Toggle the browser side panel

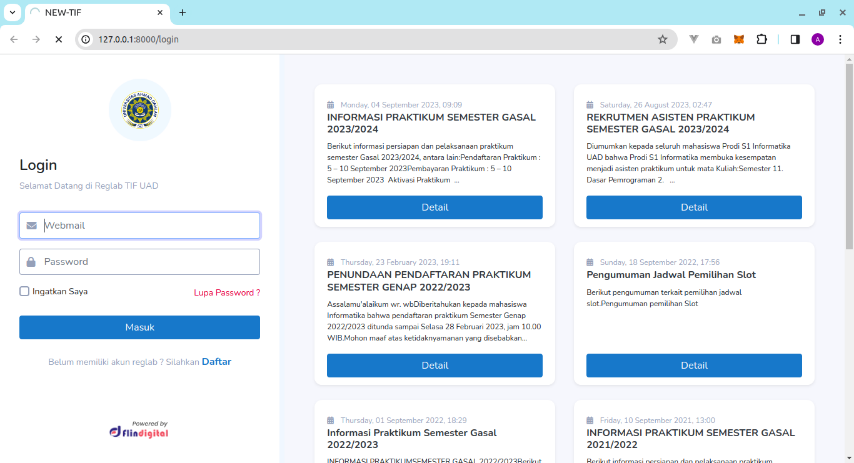click(795, 39)
